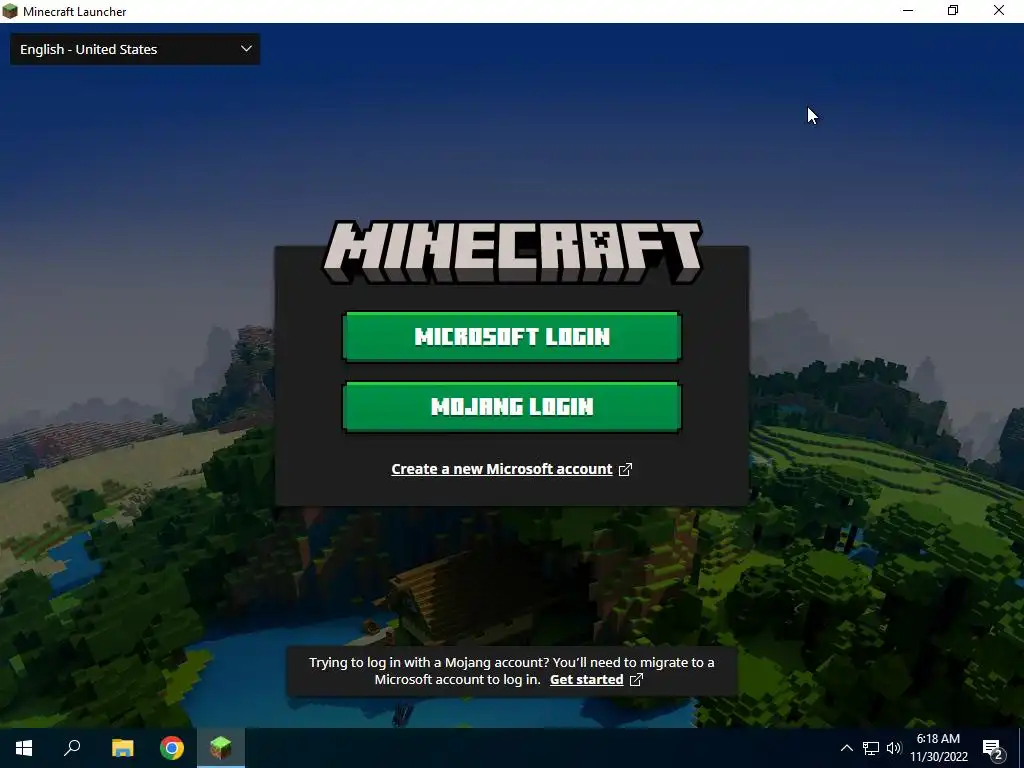1024x768 pixels.
Task: Open taskbar Search magnifier
Action: [x=72, y=748]
